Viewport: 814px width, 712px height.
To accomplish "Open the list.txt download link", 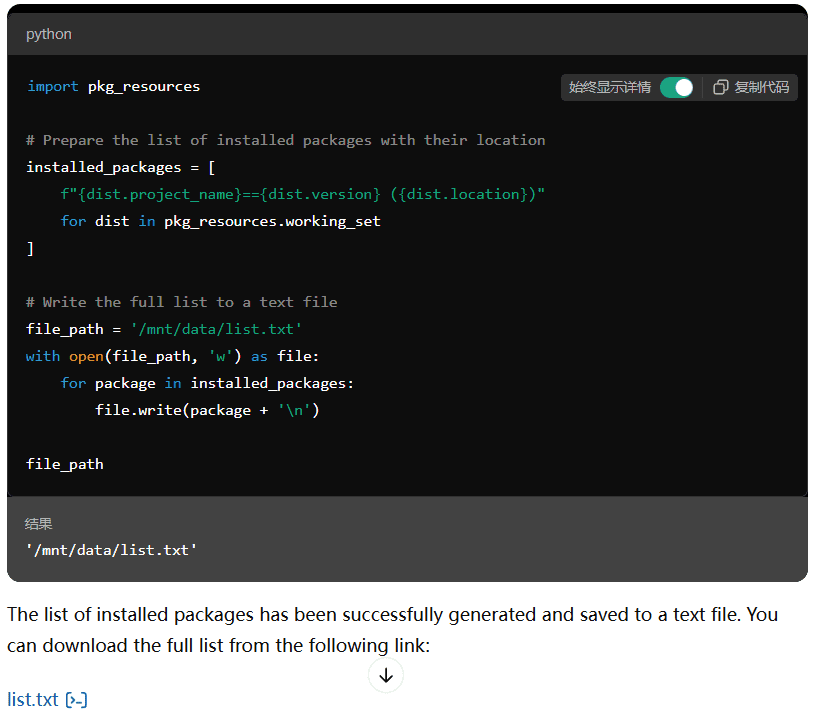I will click(33, 700).
